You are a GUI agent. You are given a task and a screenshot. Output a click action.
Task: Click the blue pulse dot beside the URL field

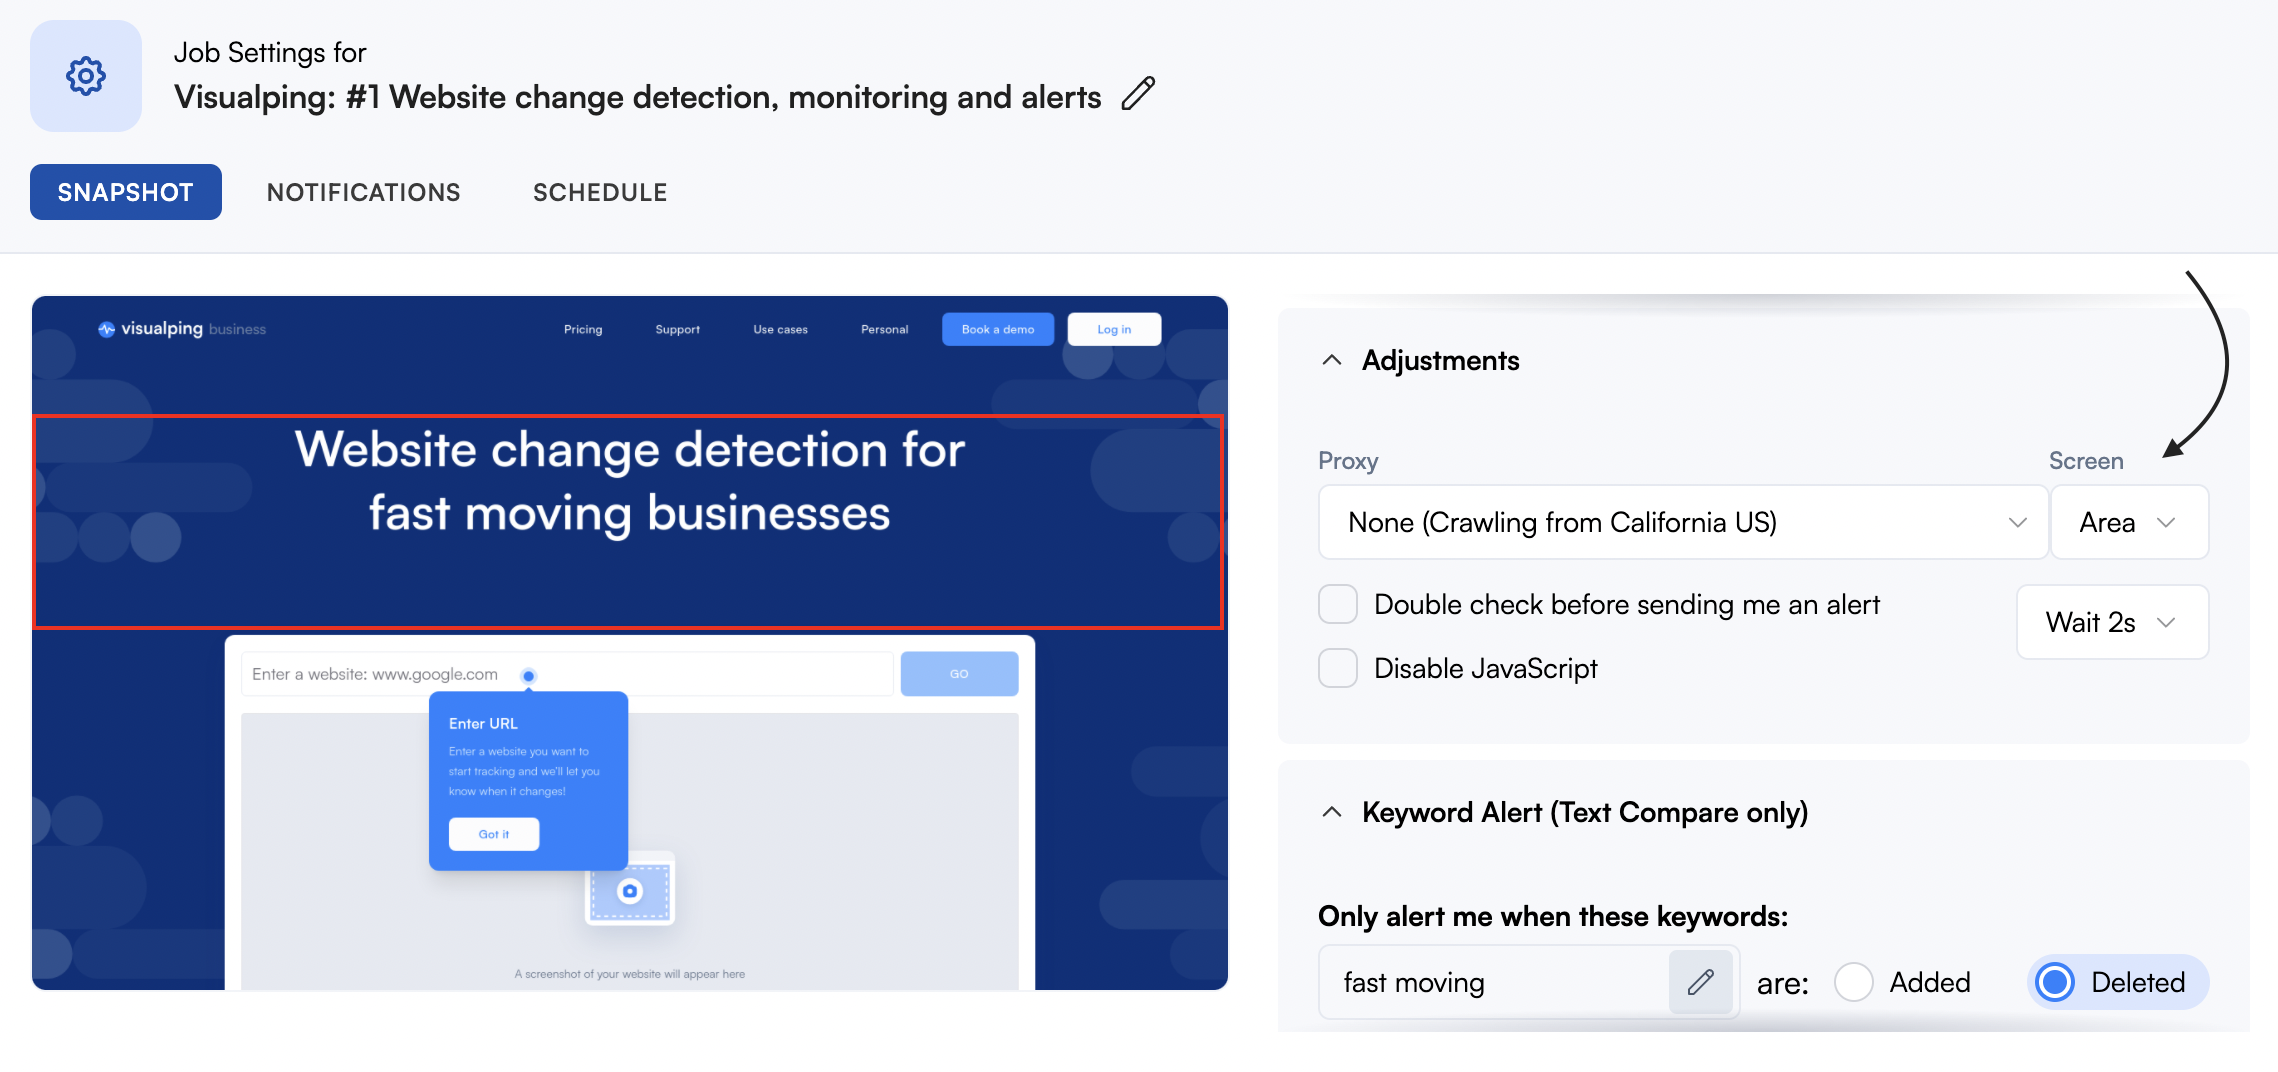pos(528,676)
